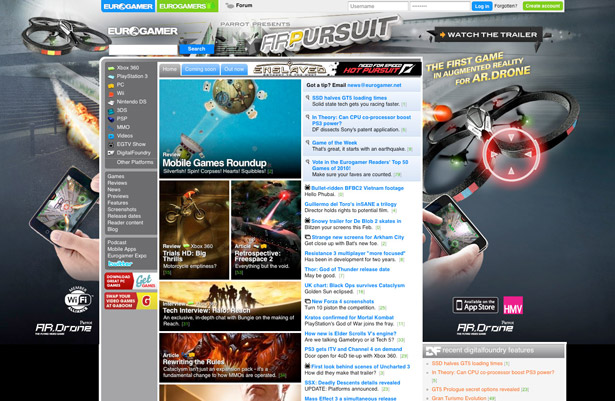Viewport: 615px width, 401px height.
Task: Open Podcast link in sidebar
Action: (x=117, y=242)
